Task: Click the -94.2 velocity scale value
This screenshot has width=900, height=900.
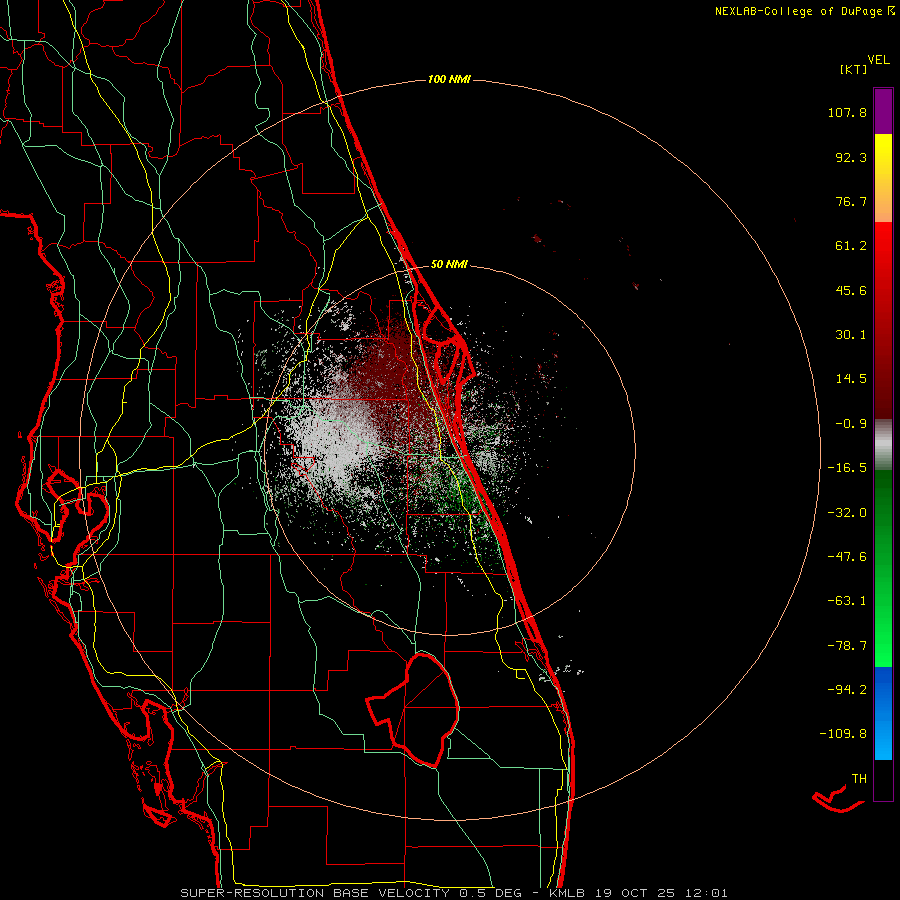Action: [847, 689]
